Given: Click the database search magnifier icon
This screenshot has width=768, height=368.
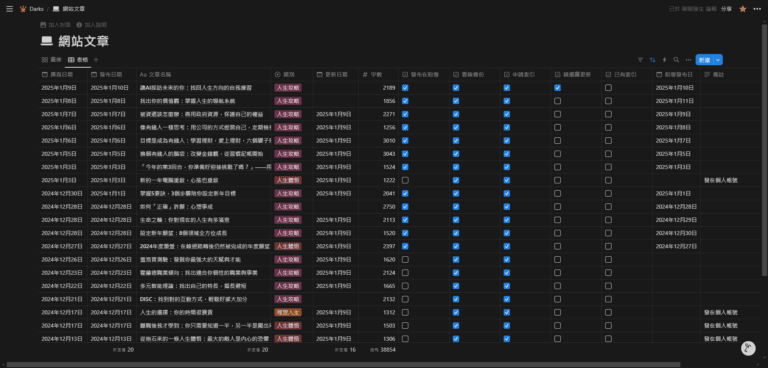Looking at the screenshot, I should [x=676, y=60].
